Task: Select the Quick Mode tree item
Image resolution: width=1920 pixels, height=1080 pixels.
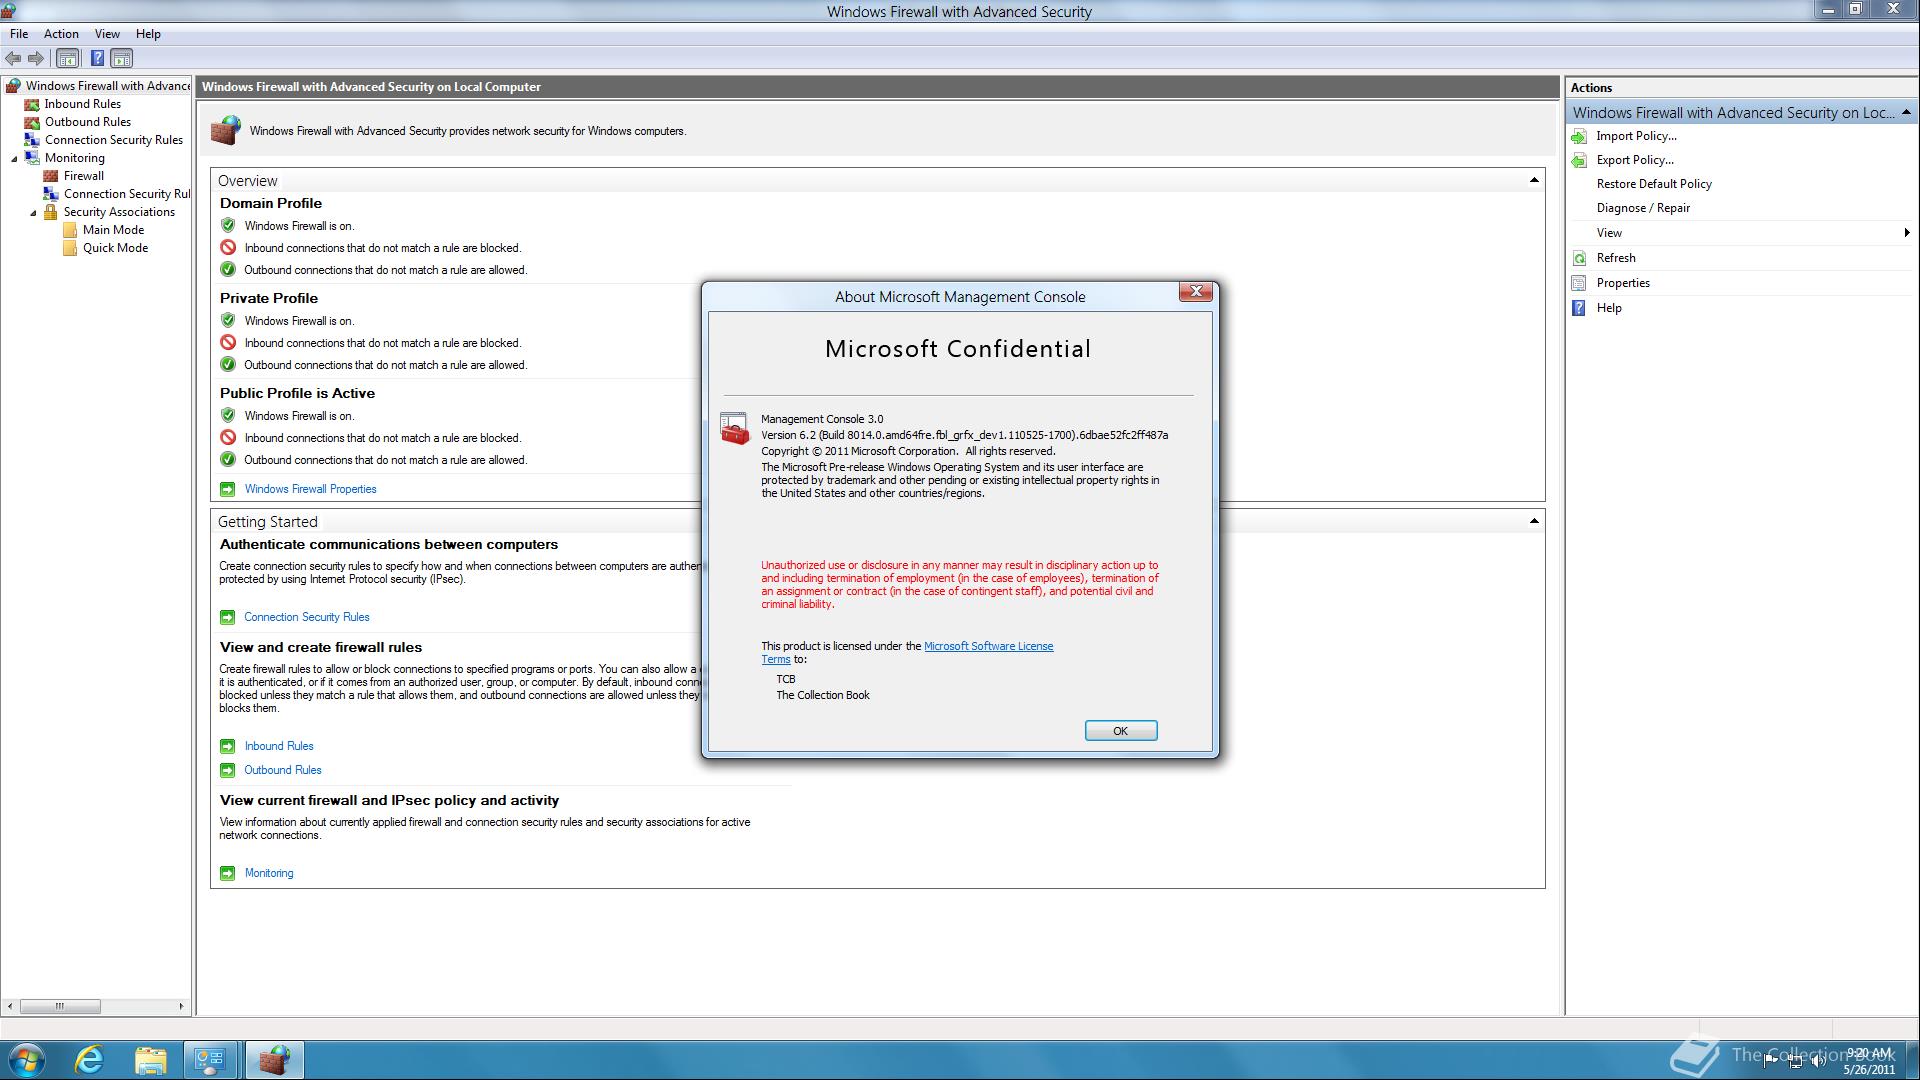Action: pyautogui.click(x=115, y=248)
